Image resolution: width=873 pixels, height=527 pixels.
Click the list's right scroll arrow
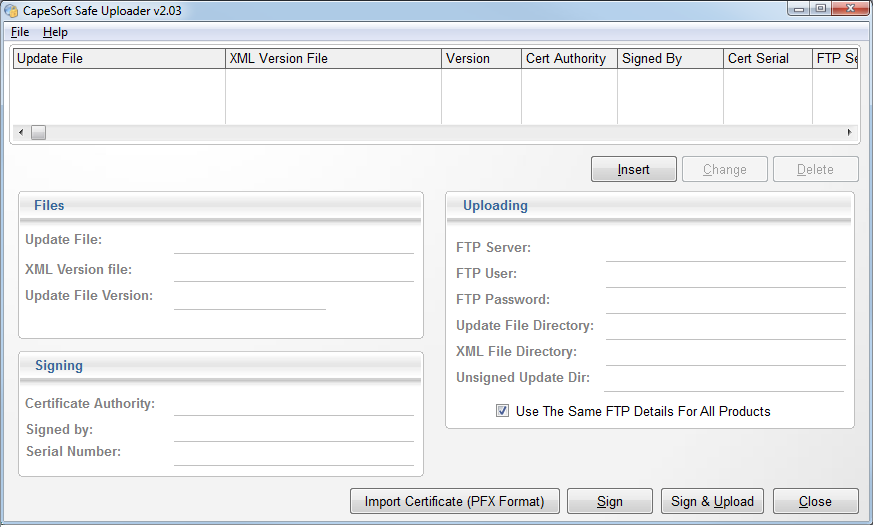click(x=850, y=132)
